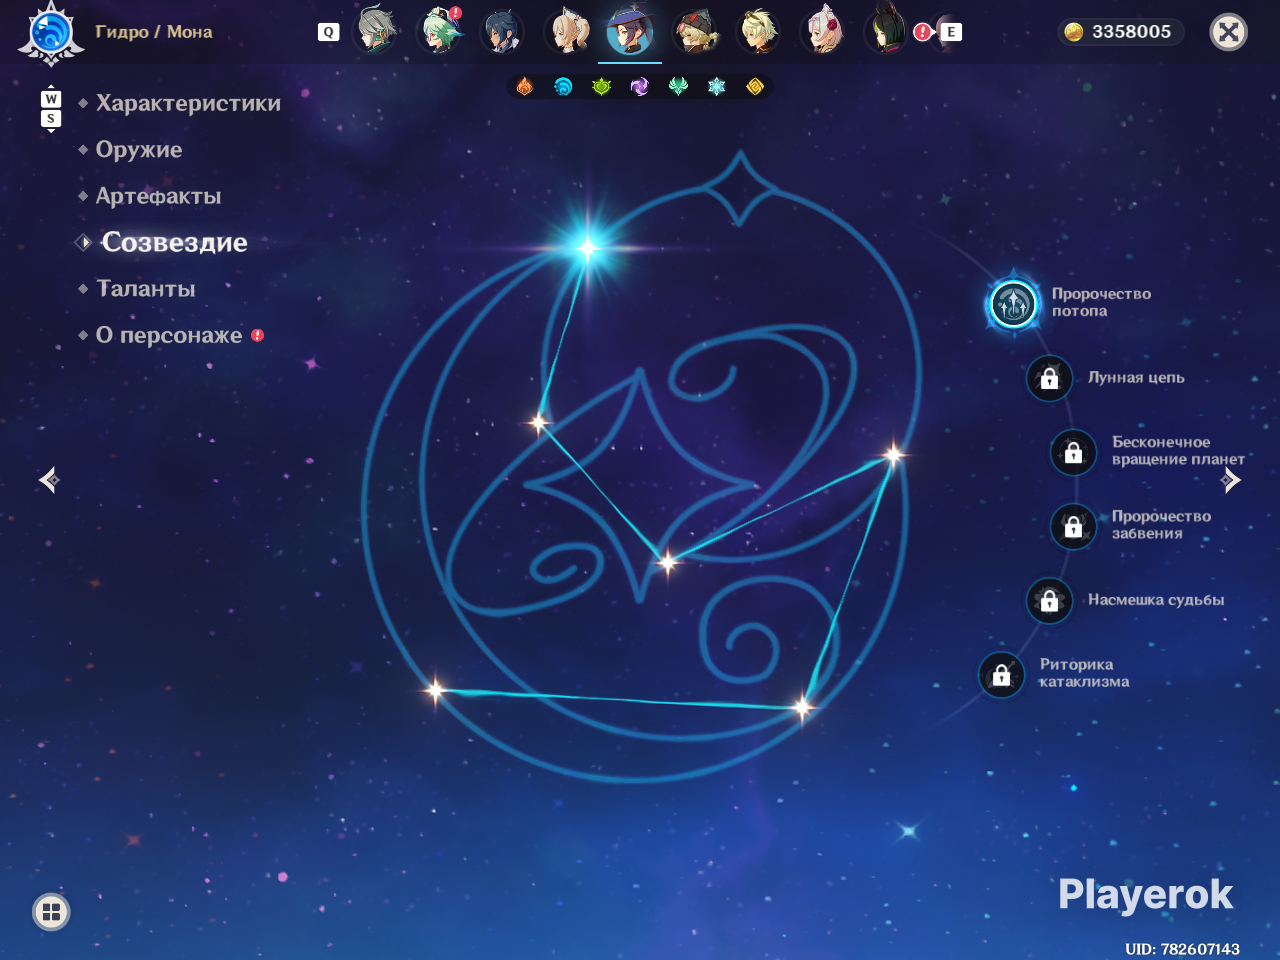Screen dimensions: 1280x960
Task: Select the silver-haired character with a red rose
Action: [x=824, y=30]
